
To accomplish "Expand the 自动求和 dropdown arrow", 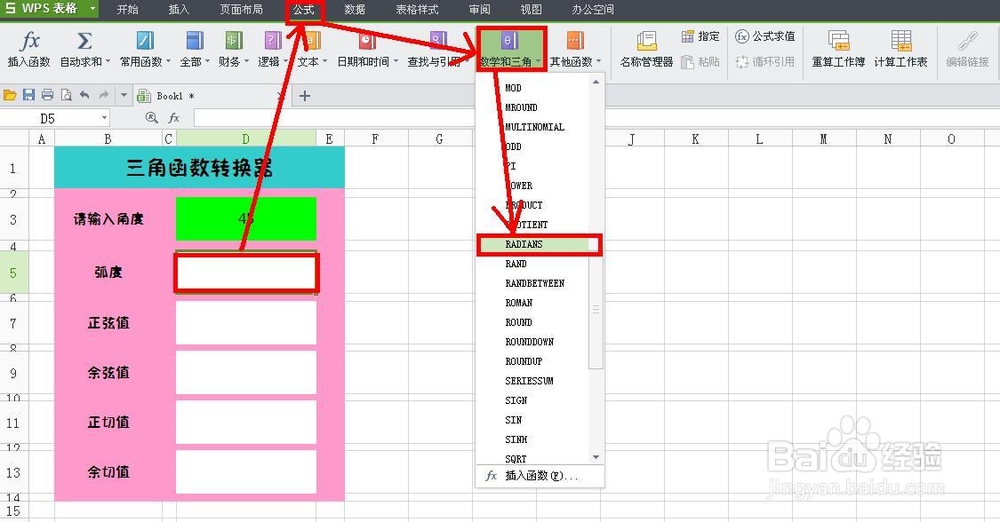I will click(108, 62).
